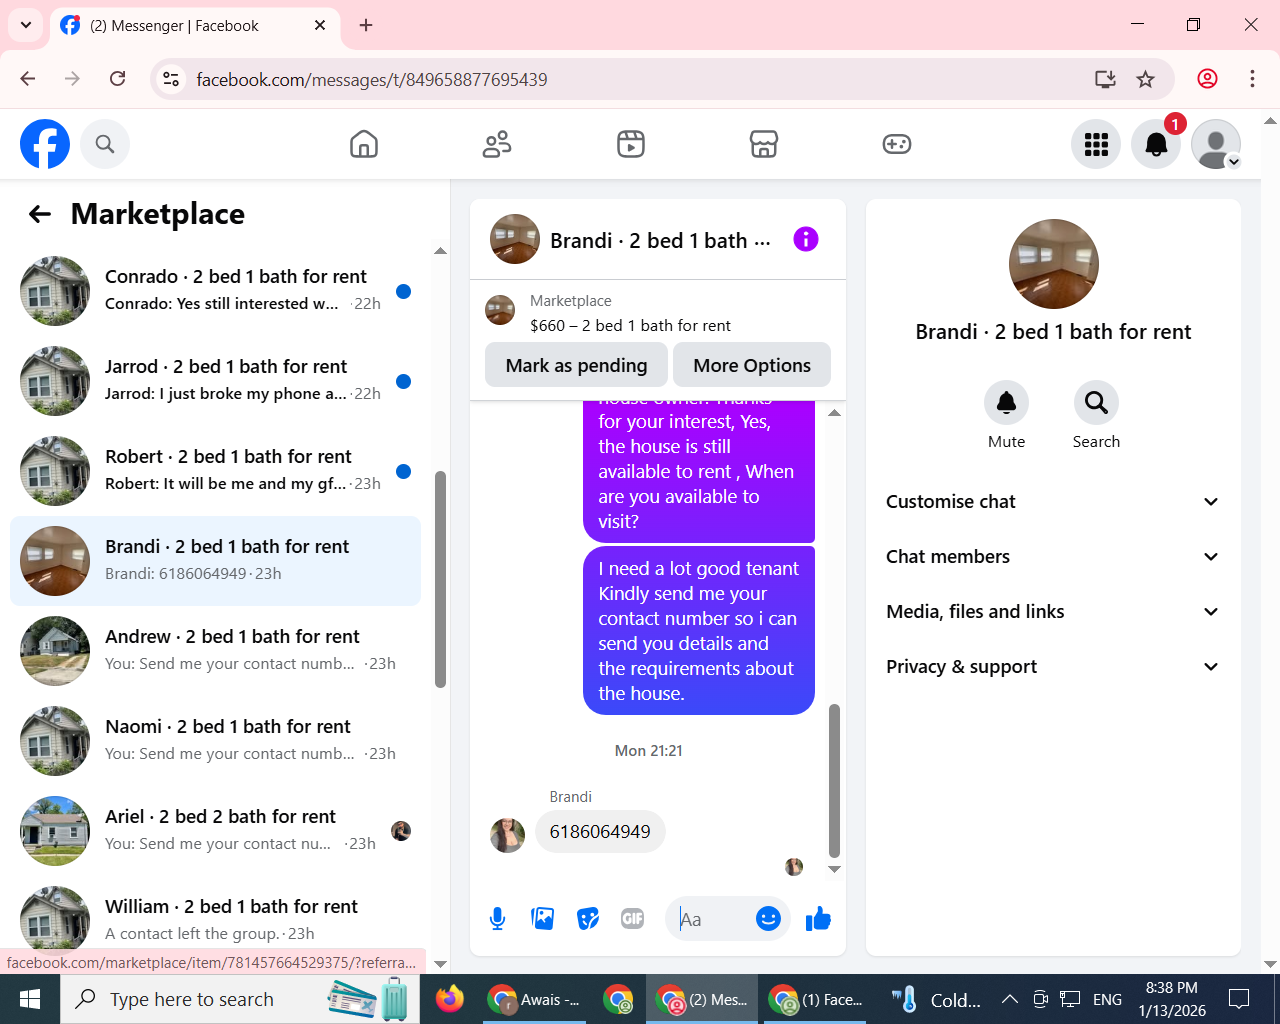Screen dimensions: 1280x1024
Task: Click the conversation information icon
Action: [x=806, y=239]
